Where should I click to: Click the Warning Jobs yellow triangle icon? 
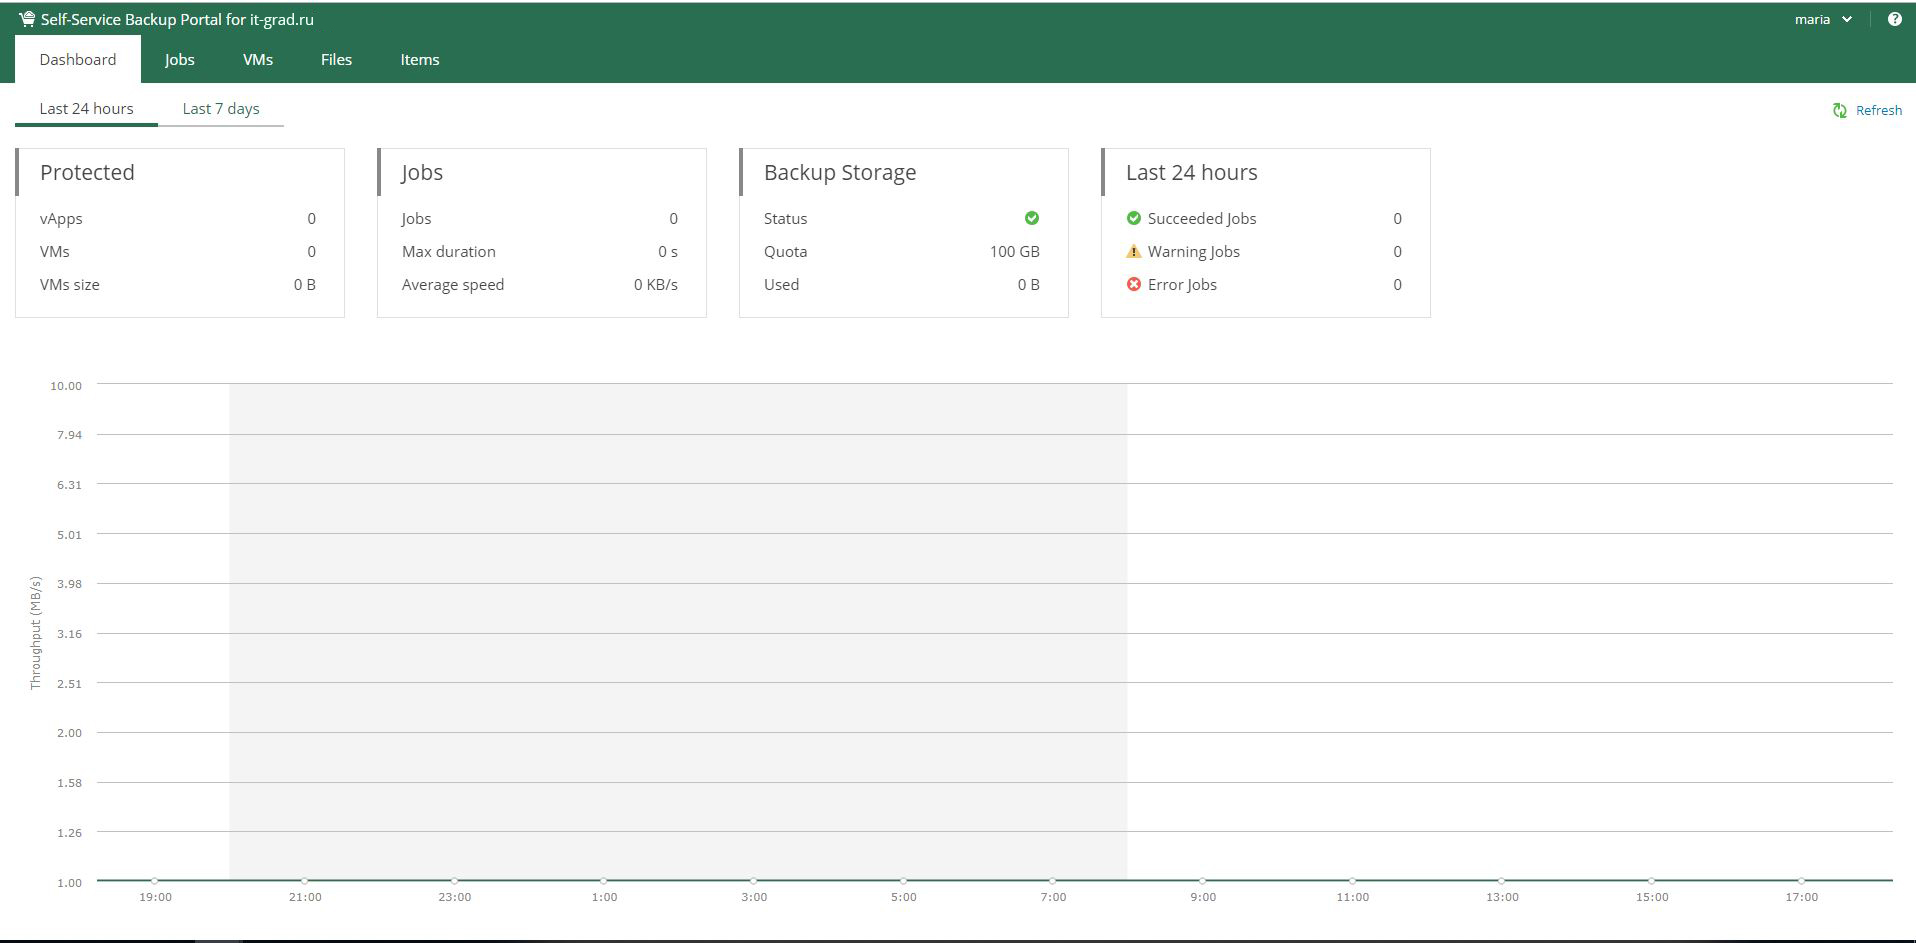pyautogui.click(x=1133, y=252)
